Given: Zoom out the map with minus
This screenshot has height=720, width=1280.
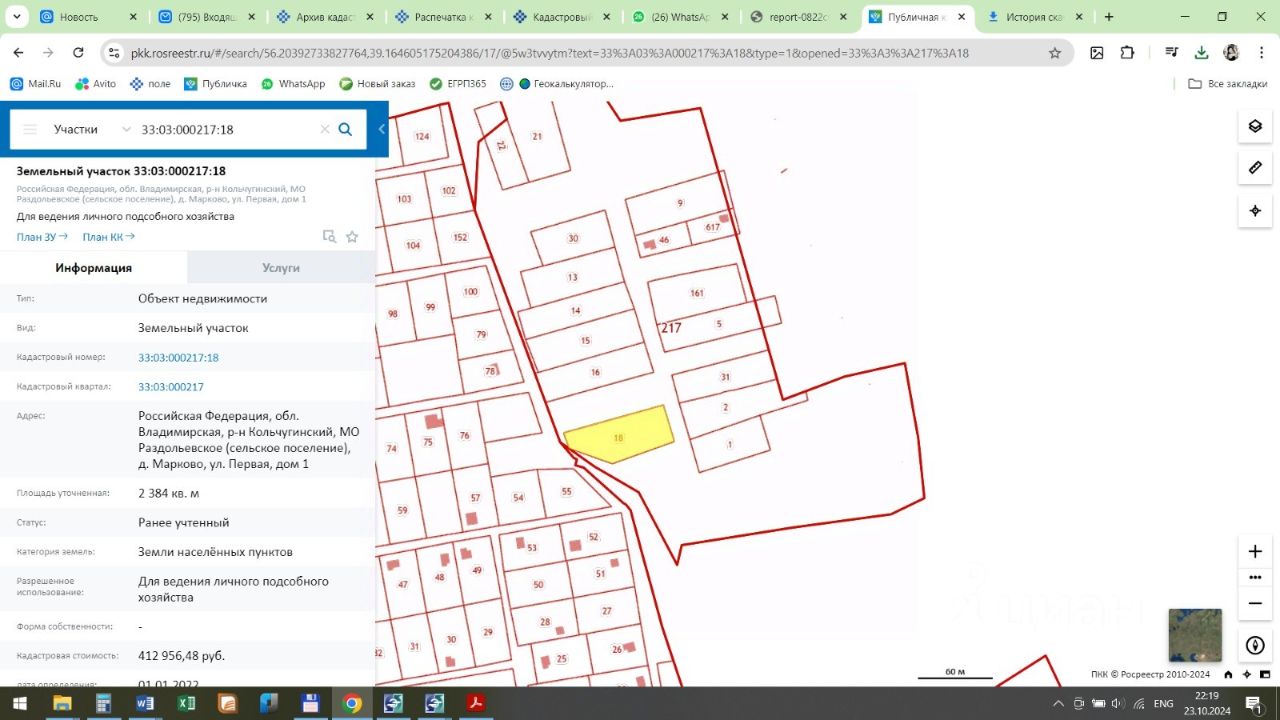Looking at the screenshot, I should click(x=1255, y=604).
